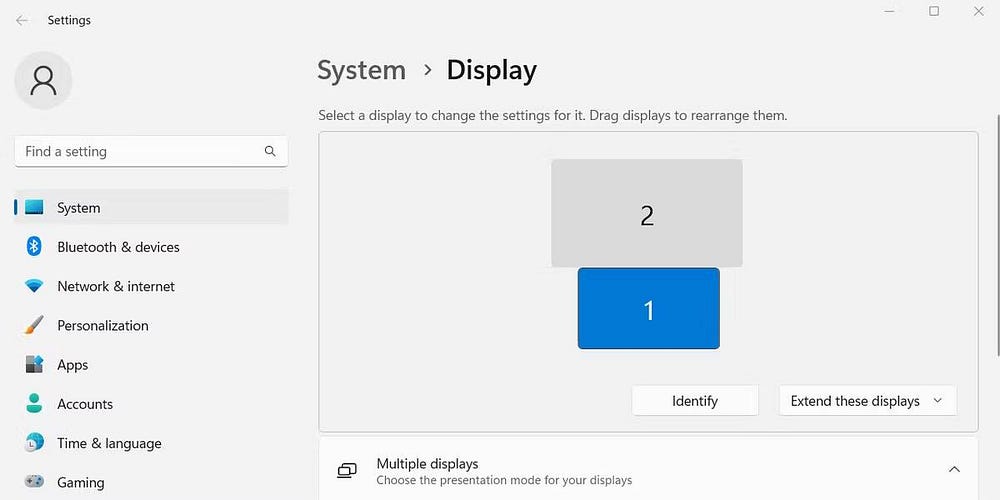Click the Accounts person icon

tap(34, 403)
